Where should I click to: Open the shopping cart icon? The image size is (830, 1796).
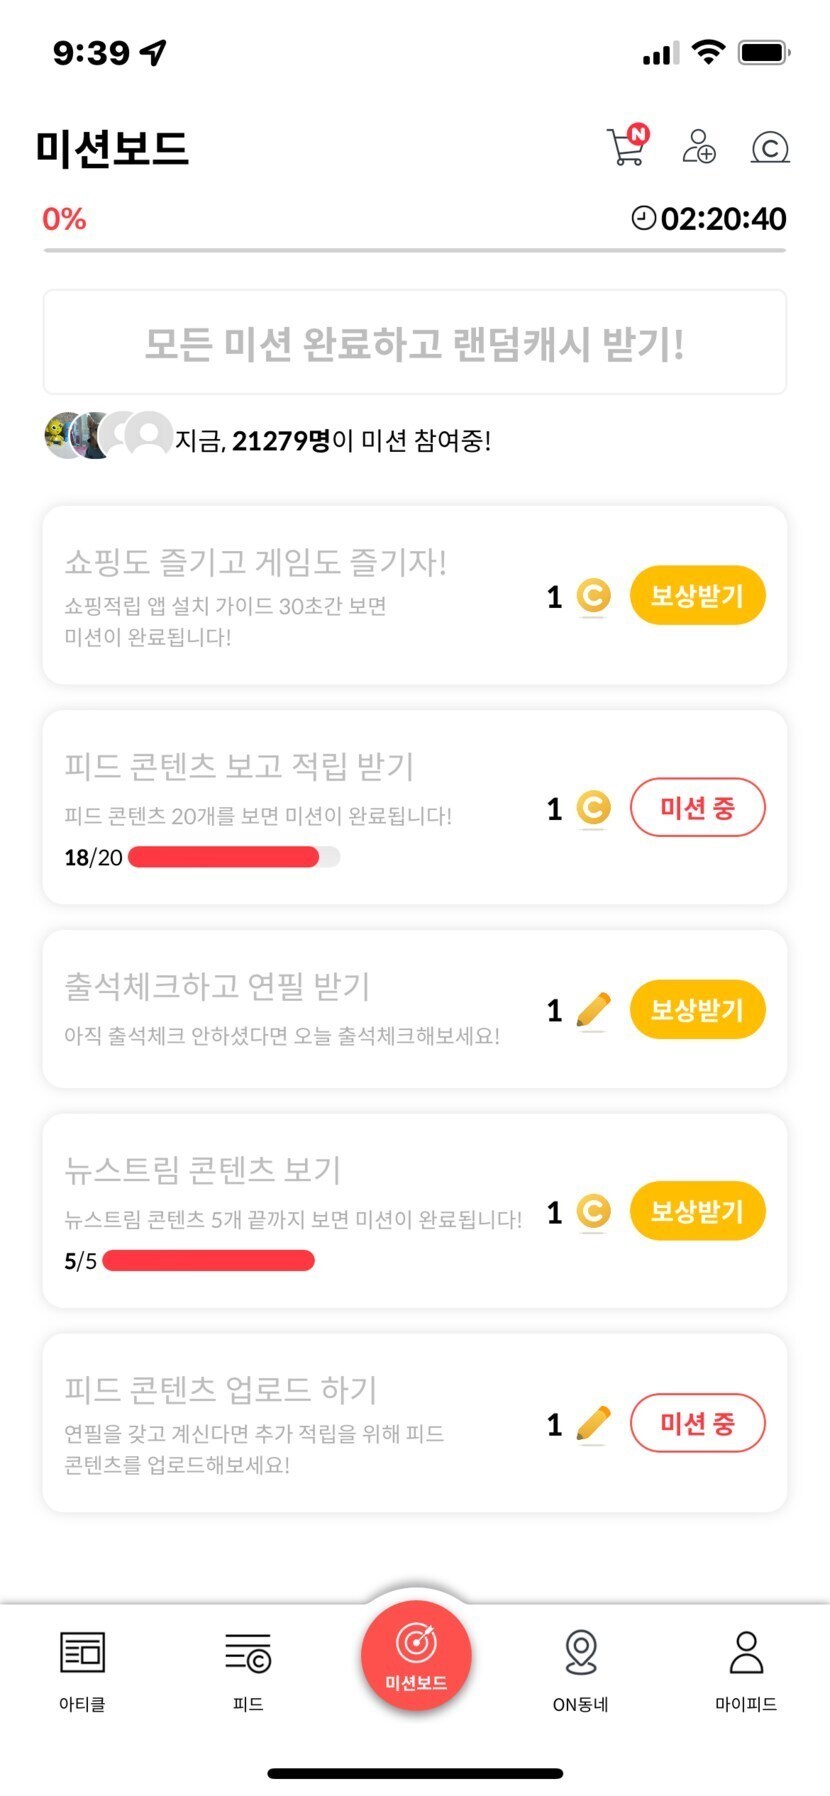click(x=627, y=146)
